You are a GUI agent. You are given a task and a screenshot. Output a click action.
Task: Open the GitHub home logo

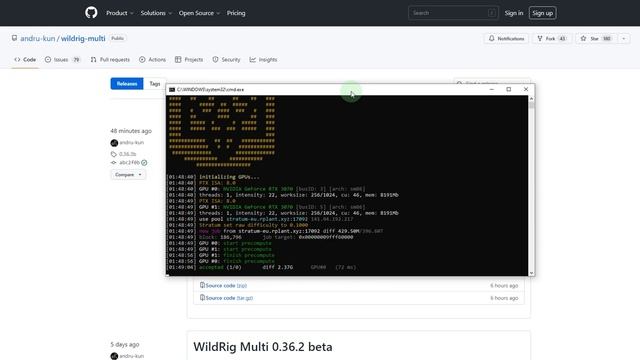91,13
